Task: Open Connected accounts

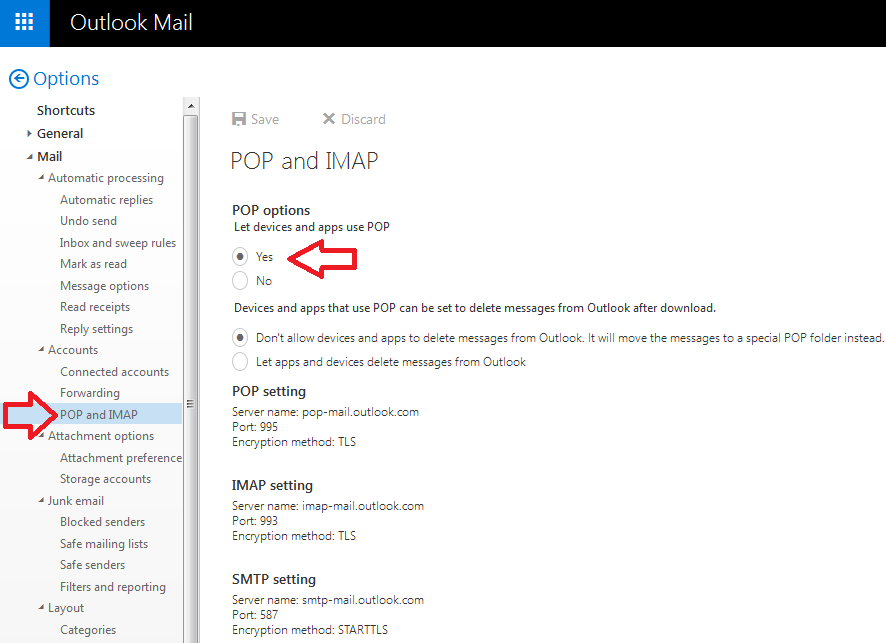Action: (x=115, y=372)
